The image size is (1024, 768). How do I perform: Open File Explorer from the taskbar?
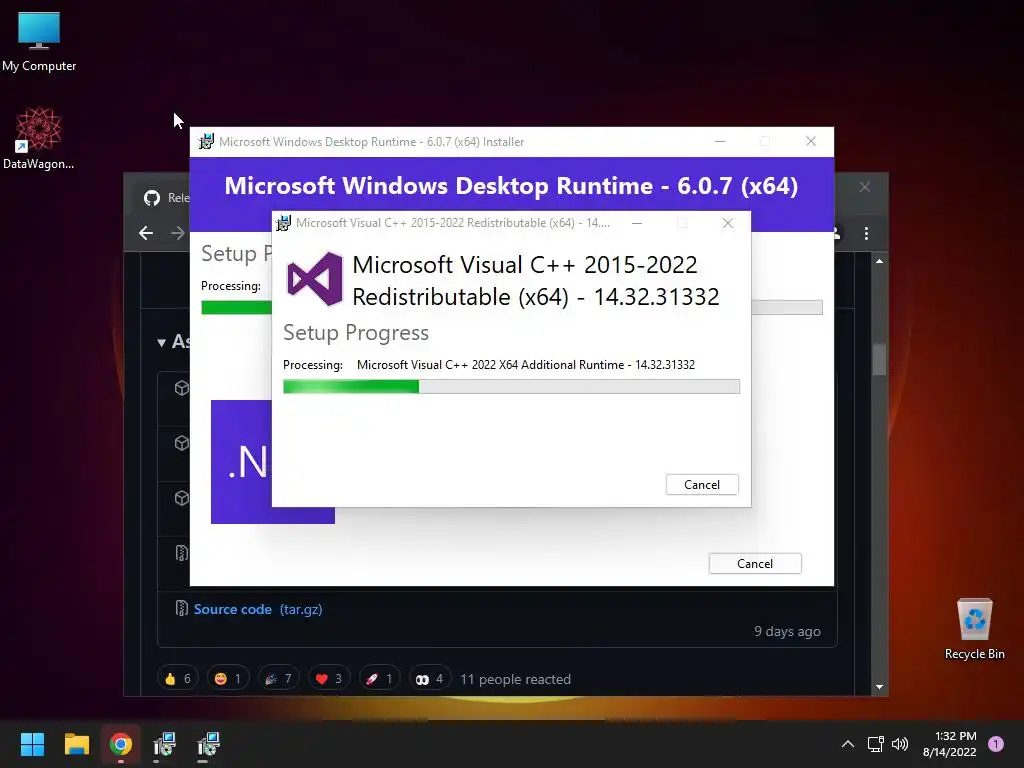tap(76, 744)
